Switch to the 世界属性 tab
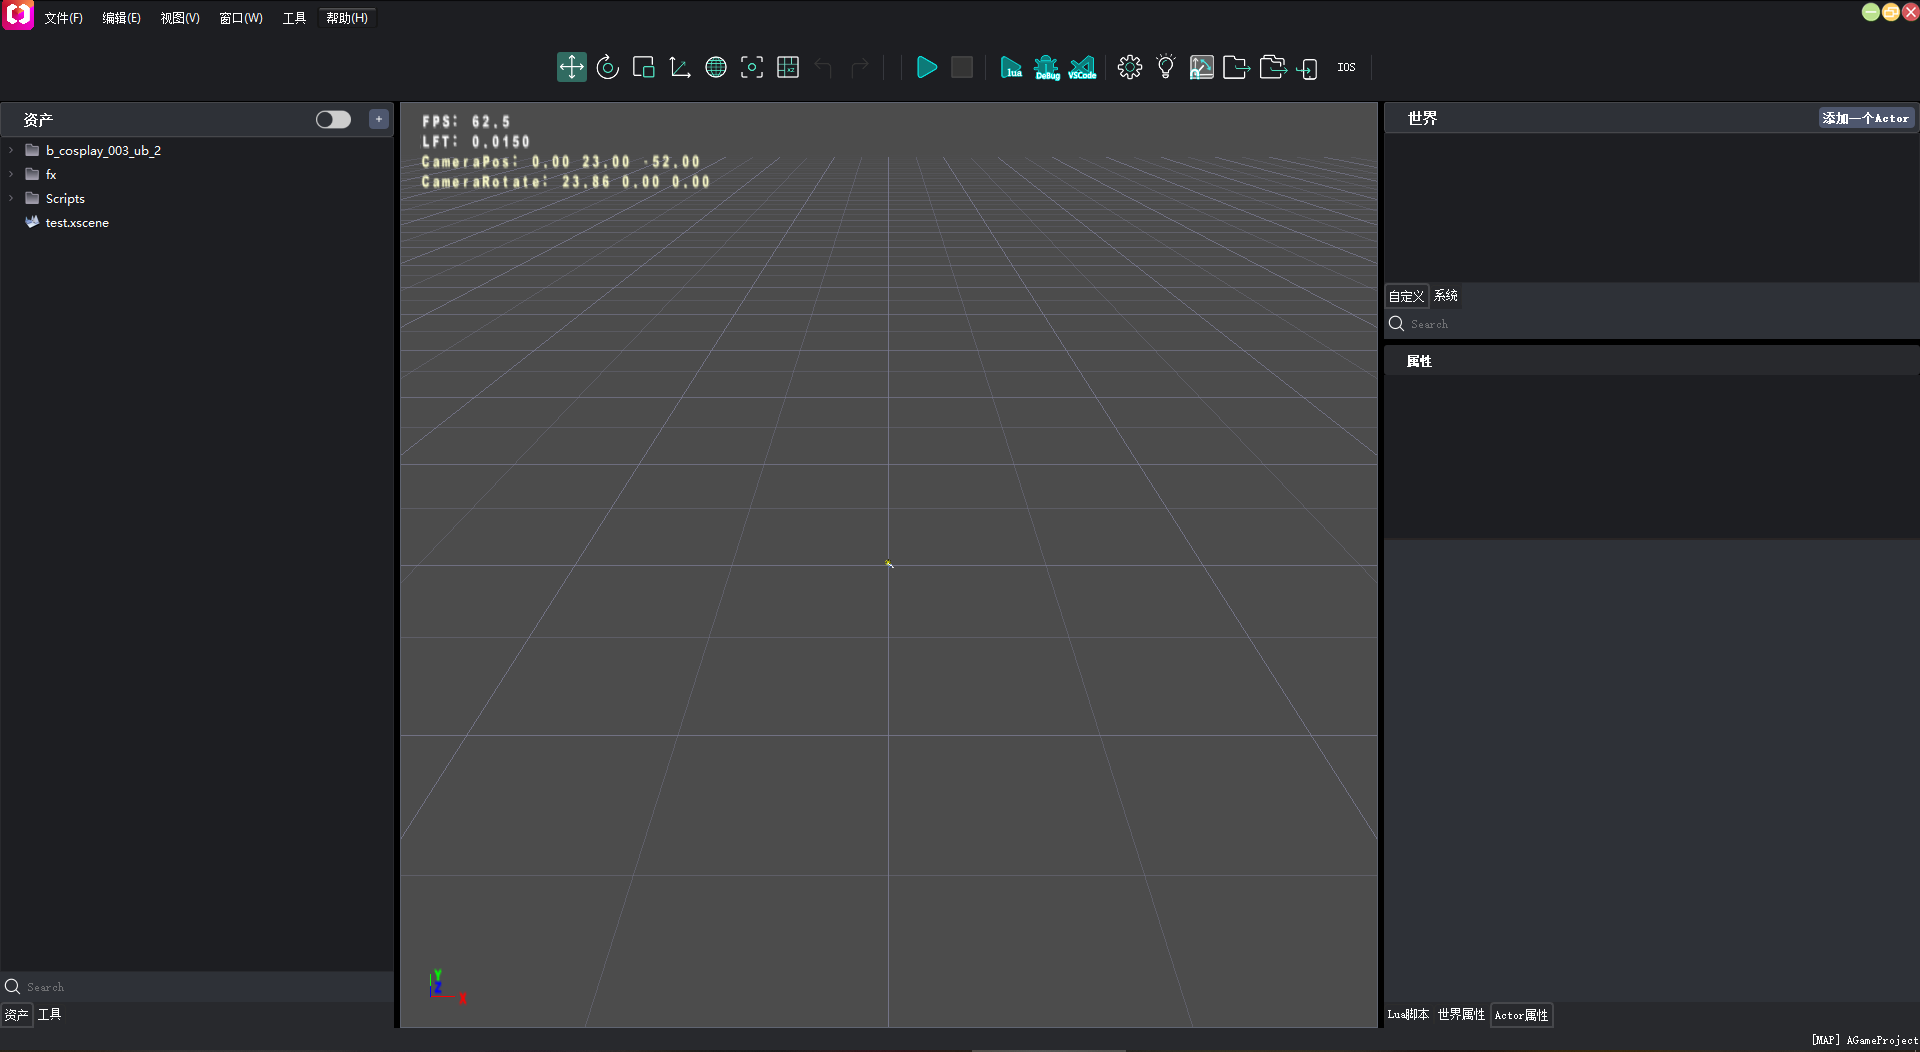1920x1052 pixels. click(1461, 1014)
